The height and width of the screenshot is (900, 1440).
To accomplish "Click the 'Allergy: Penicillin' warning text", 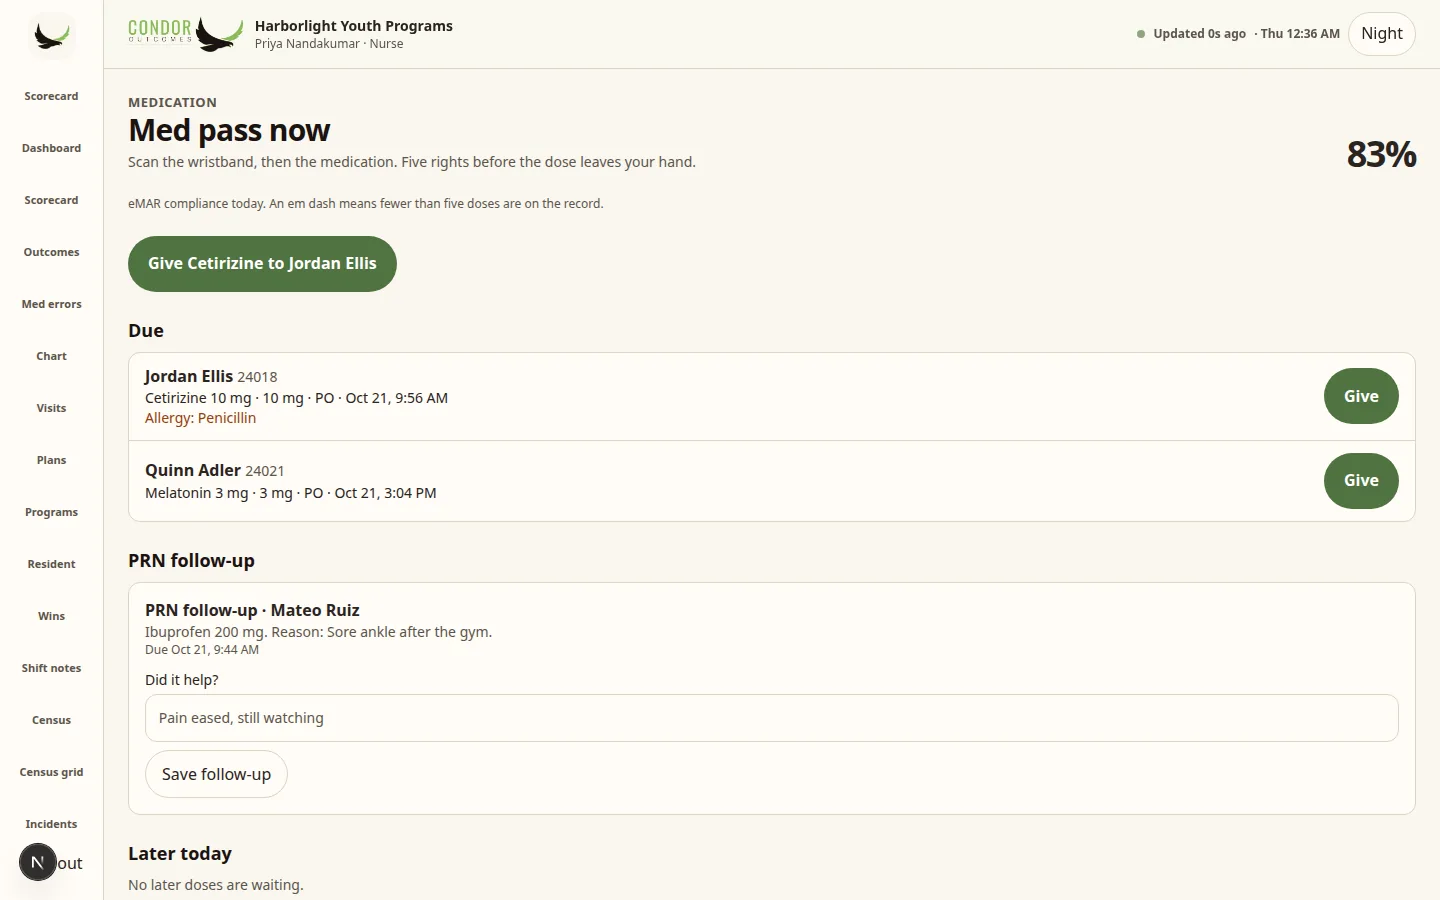I will [200, 418].
